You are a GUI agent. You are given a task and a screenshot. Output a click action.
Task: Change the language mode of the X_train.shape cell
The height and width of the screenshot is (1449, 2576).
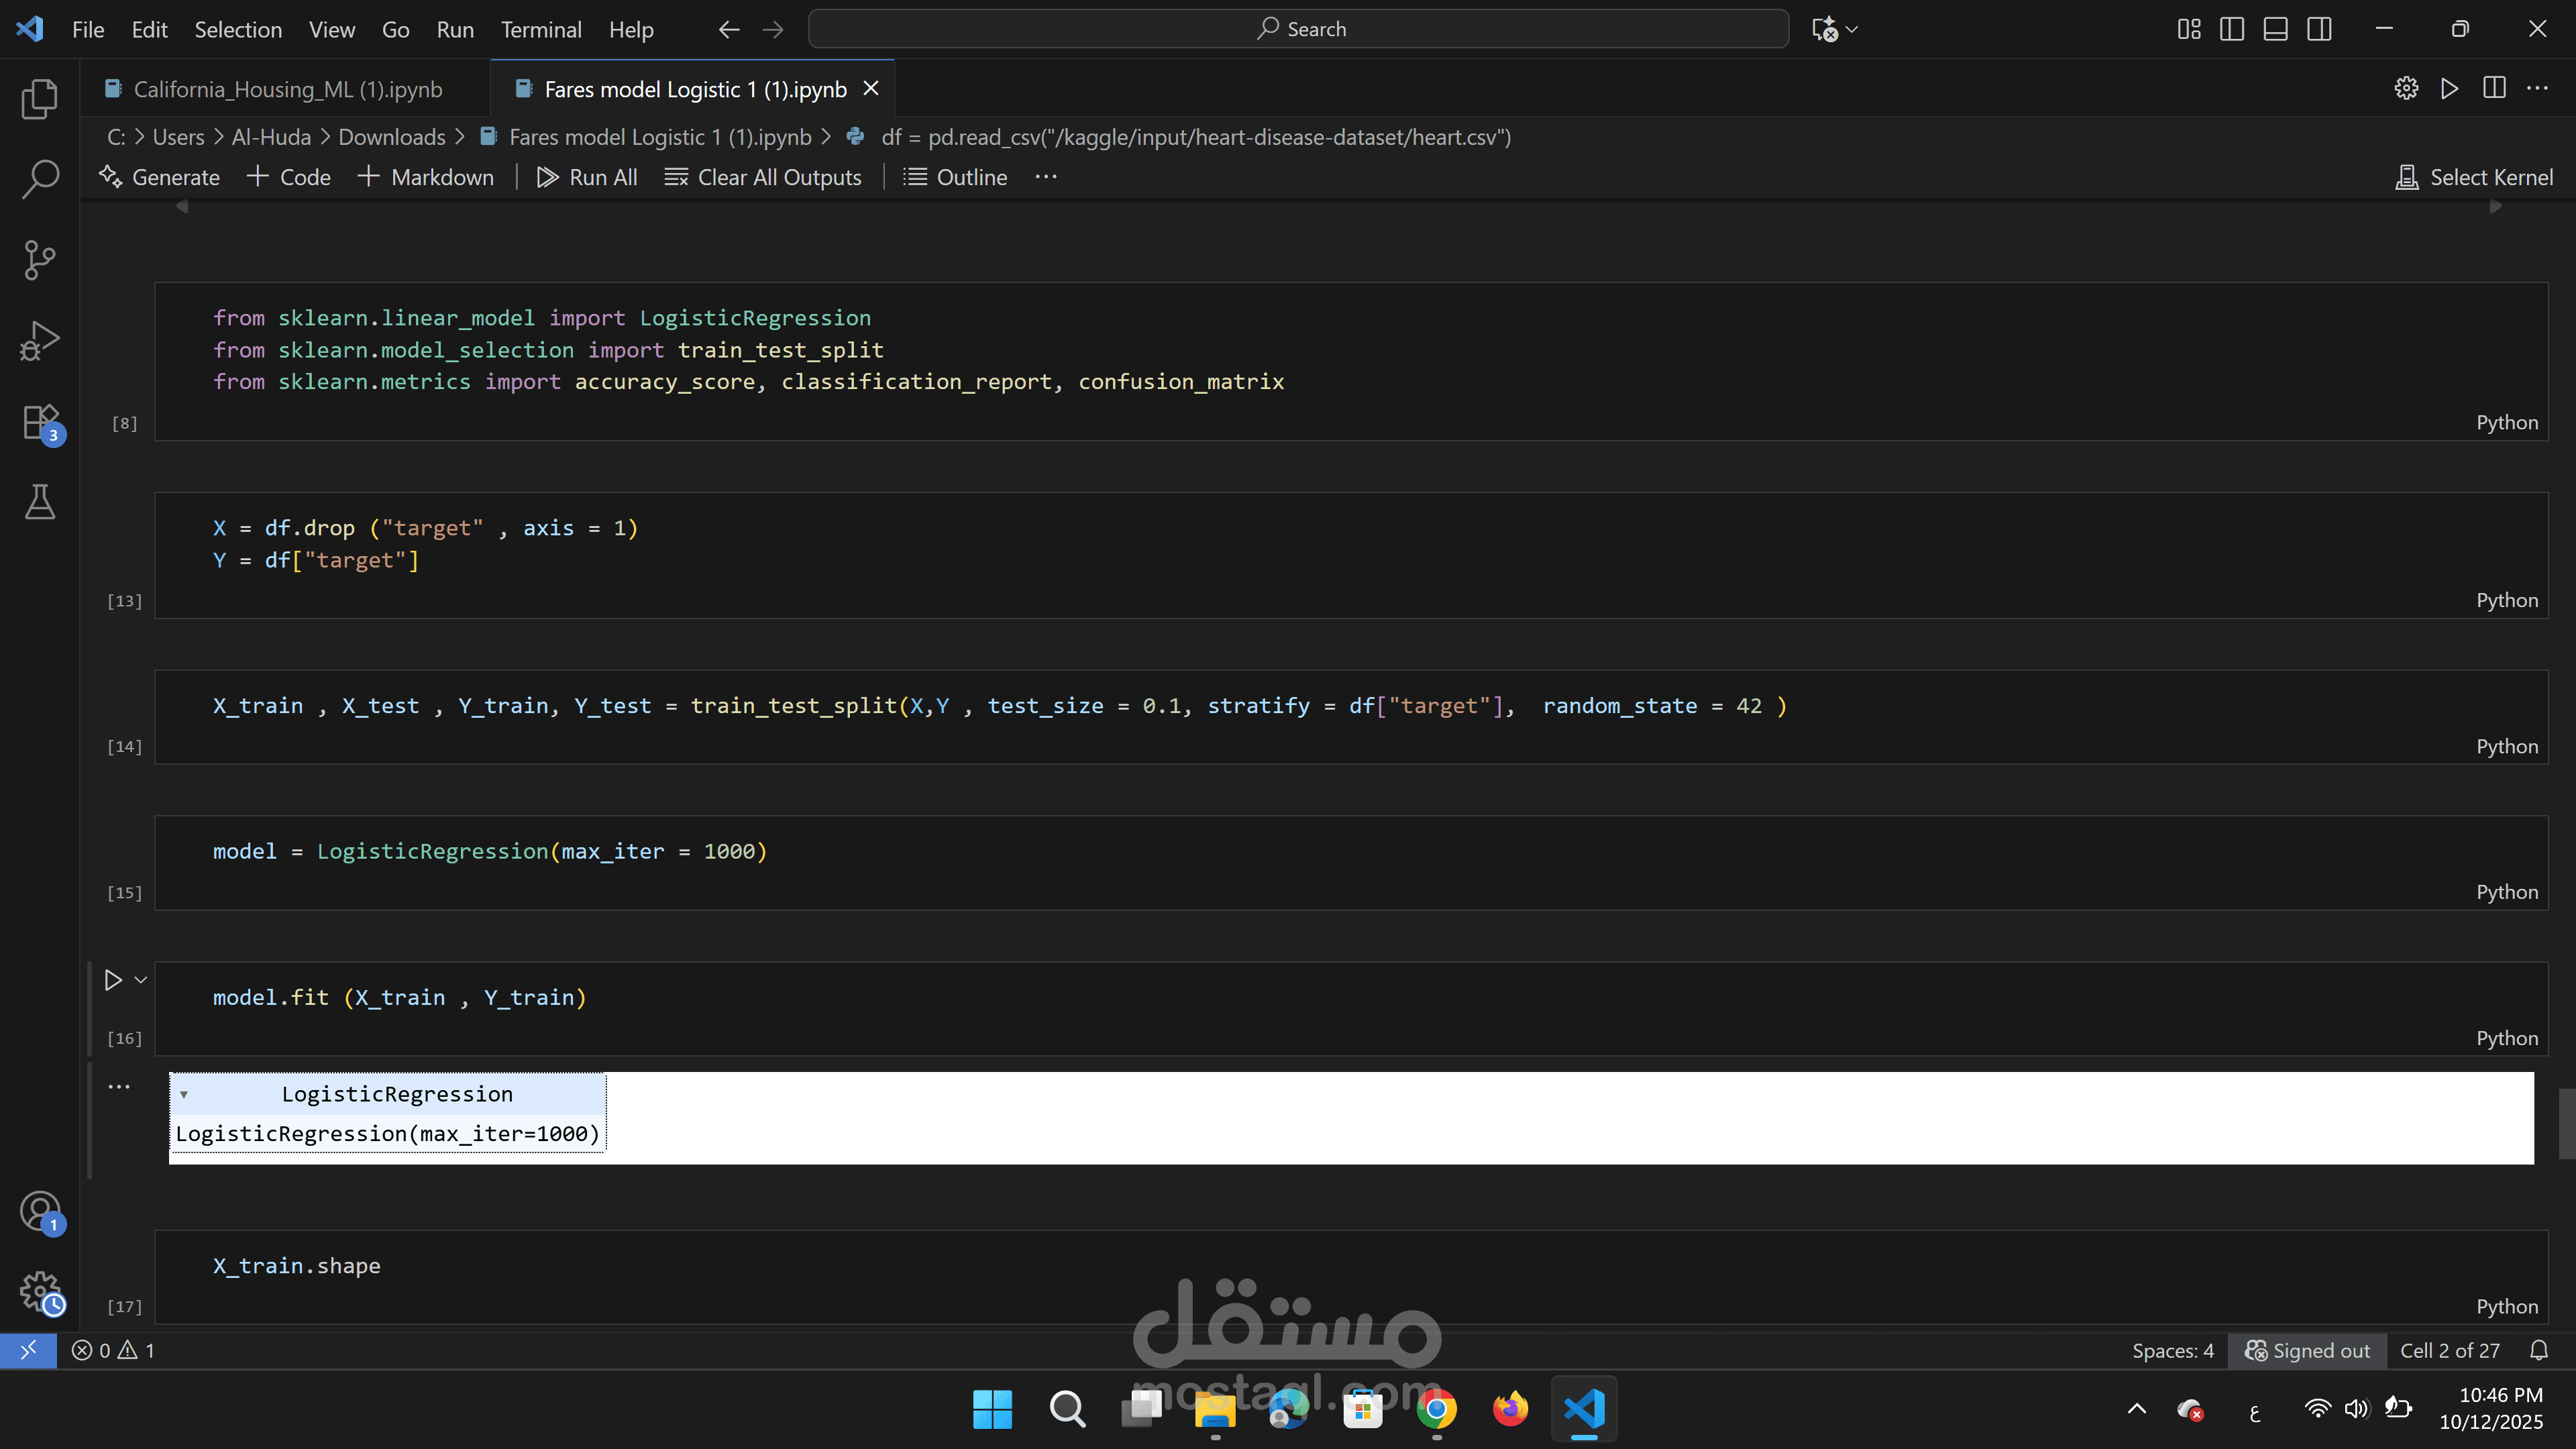pos(2507,1307)
